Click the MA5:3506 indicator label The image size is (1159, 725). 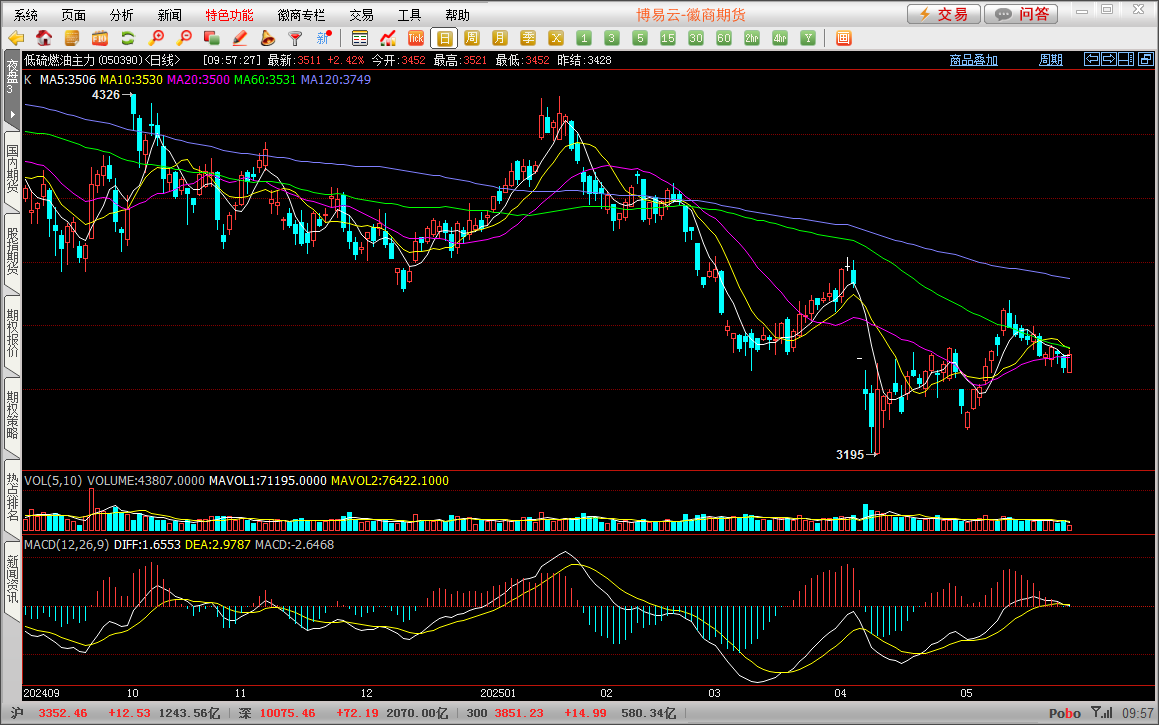(x=68, y=80)
